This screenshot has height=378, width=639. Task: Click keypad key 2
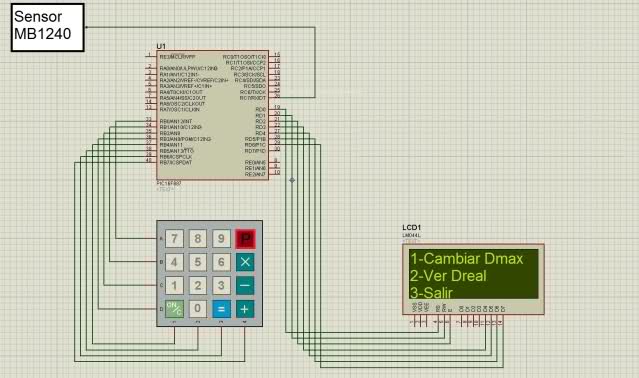pyautogui.click(x=198, y=286)
